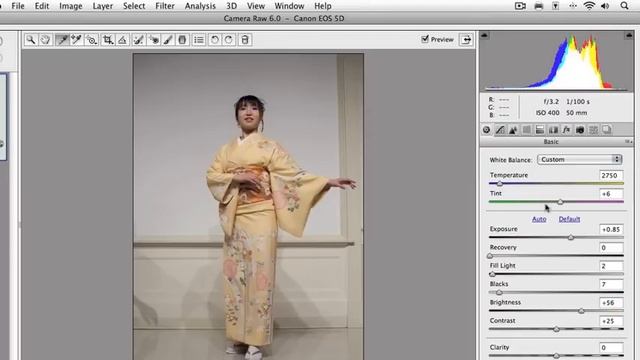Click the Exposure slider handle
This screenshot has width=640, height=360.
point(571,237)
